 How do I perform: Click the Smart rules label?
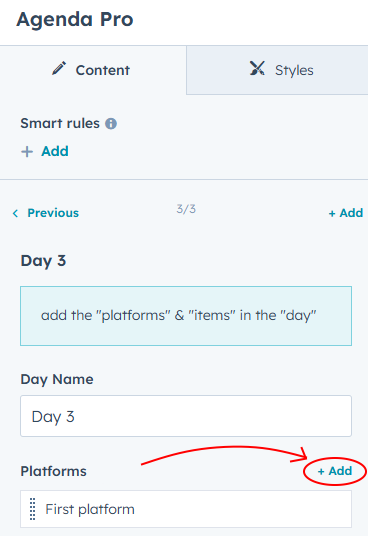point(60,123)
